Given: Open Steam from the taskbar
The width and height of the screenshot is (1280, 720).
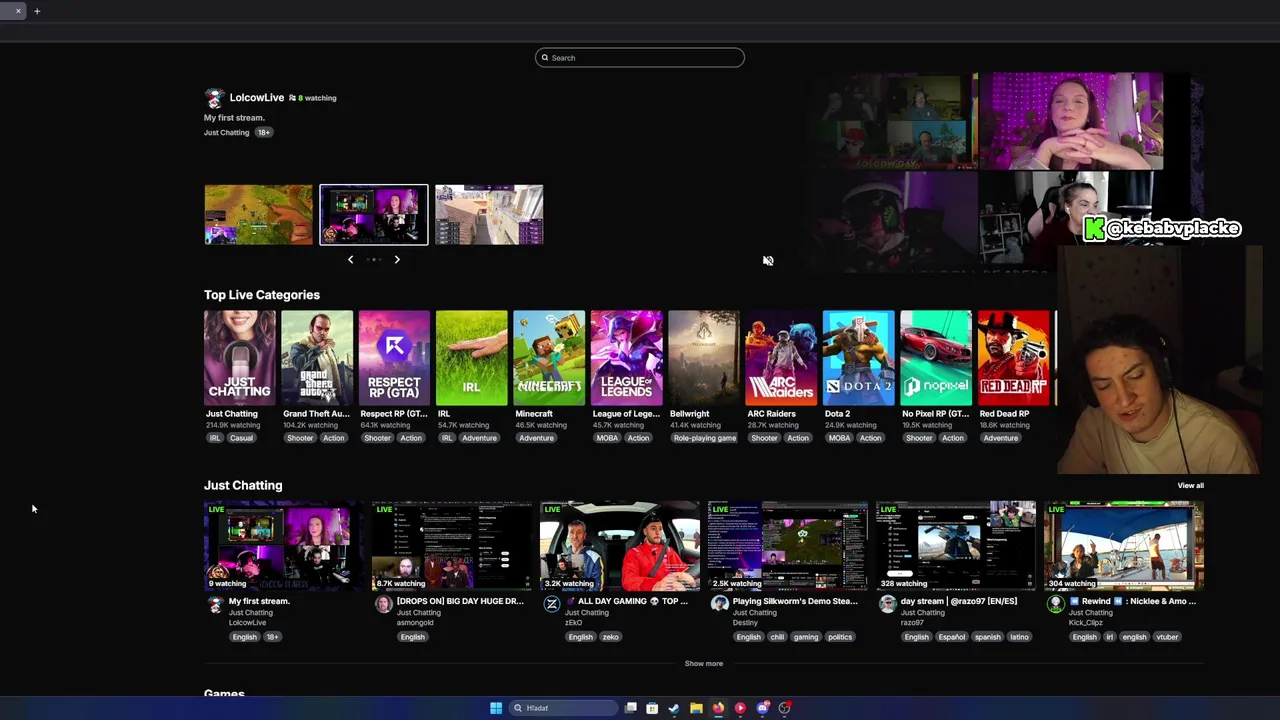Looking at the screenshot, I should tap(674, 708).
